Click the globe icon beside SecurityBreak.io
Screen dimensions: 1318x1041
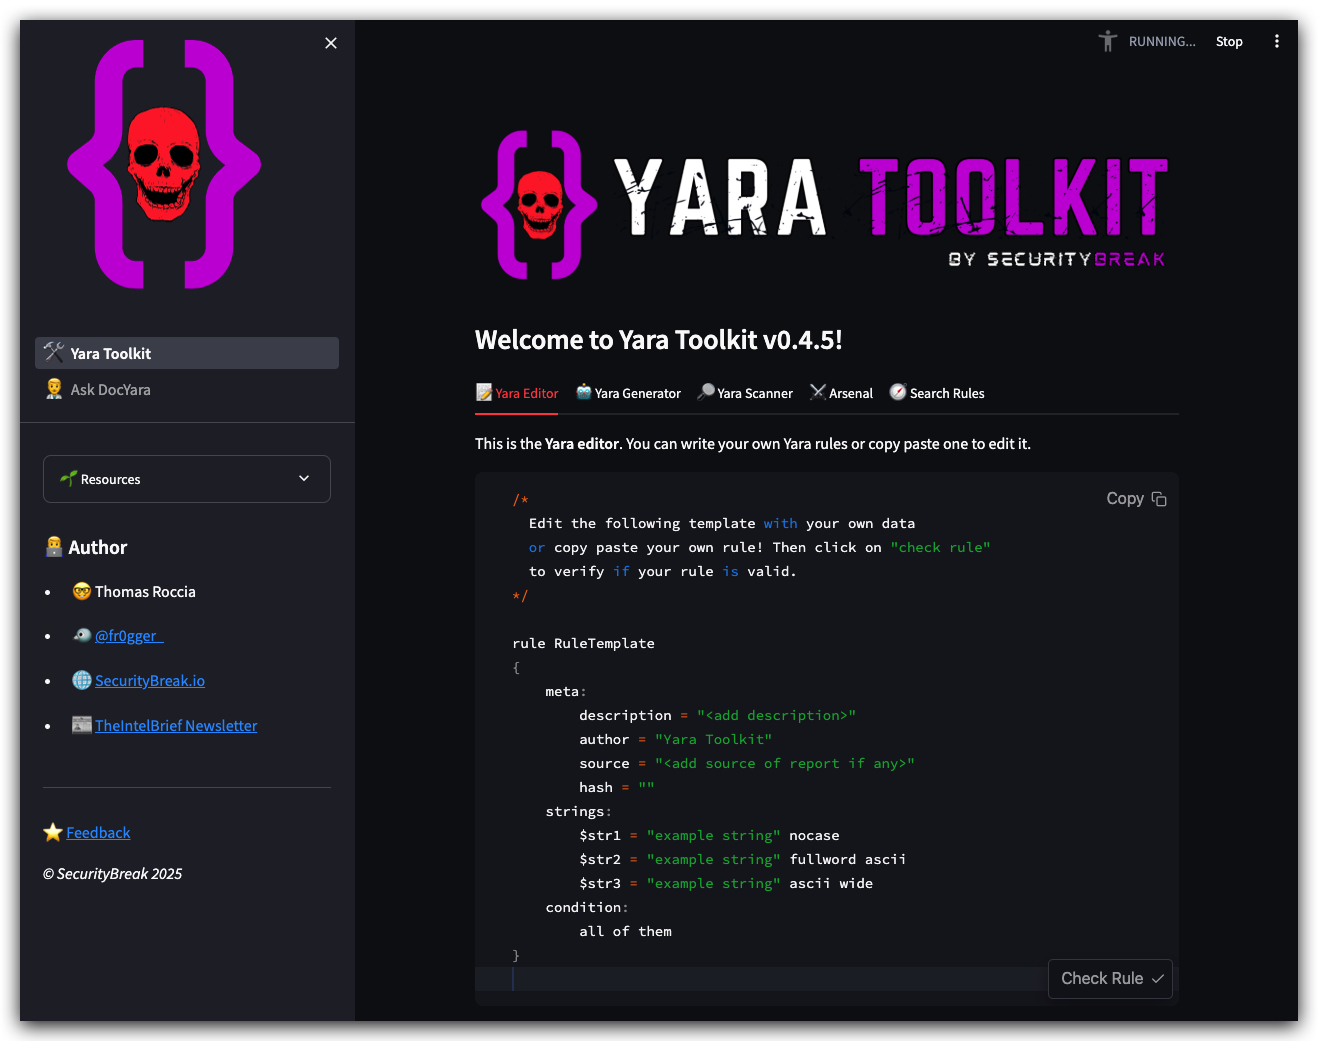82,680
